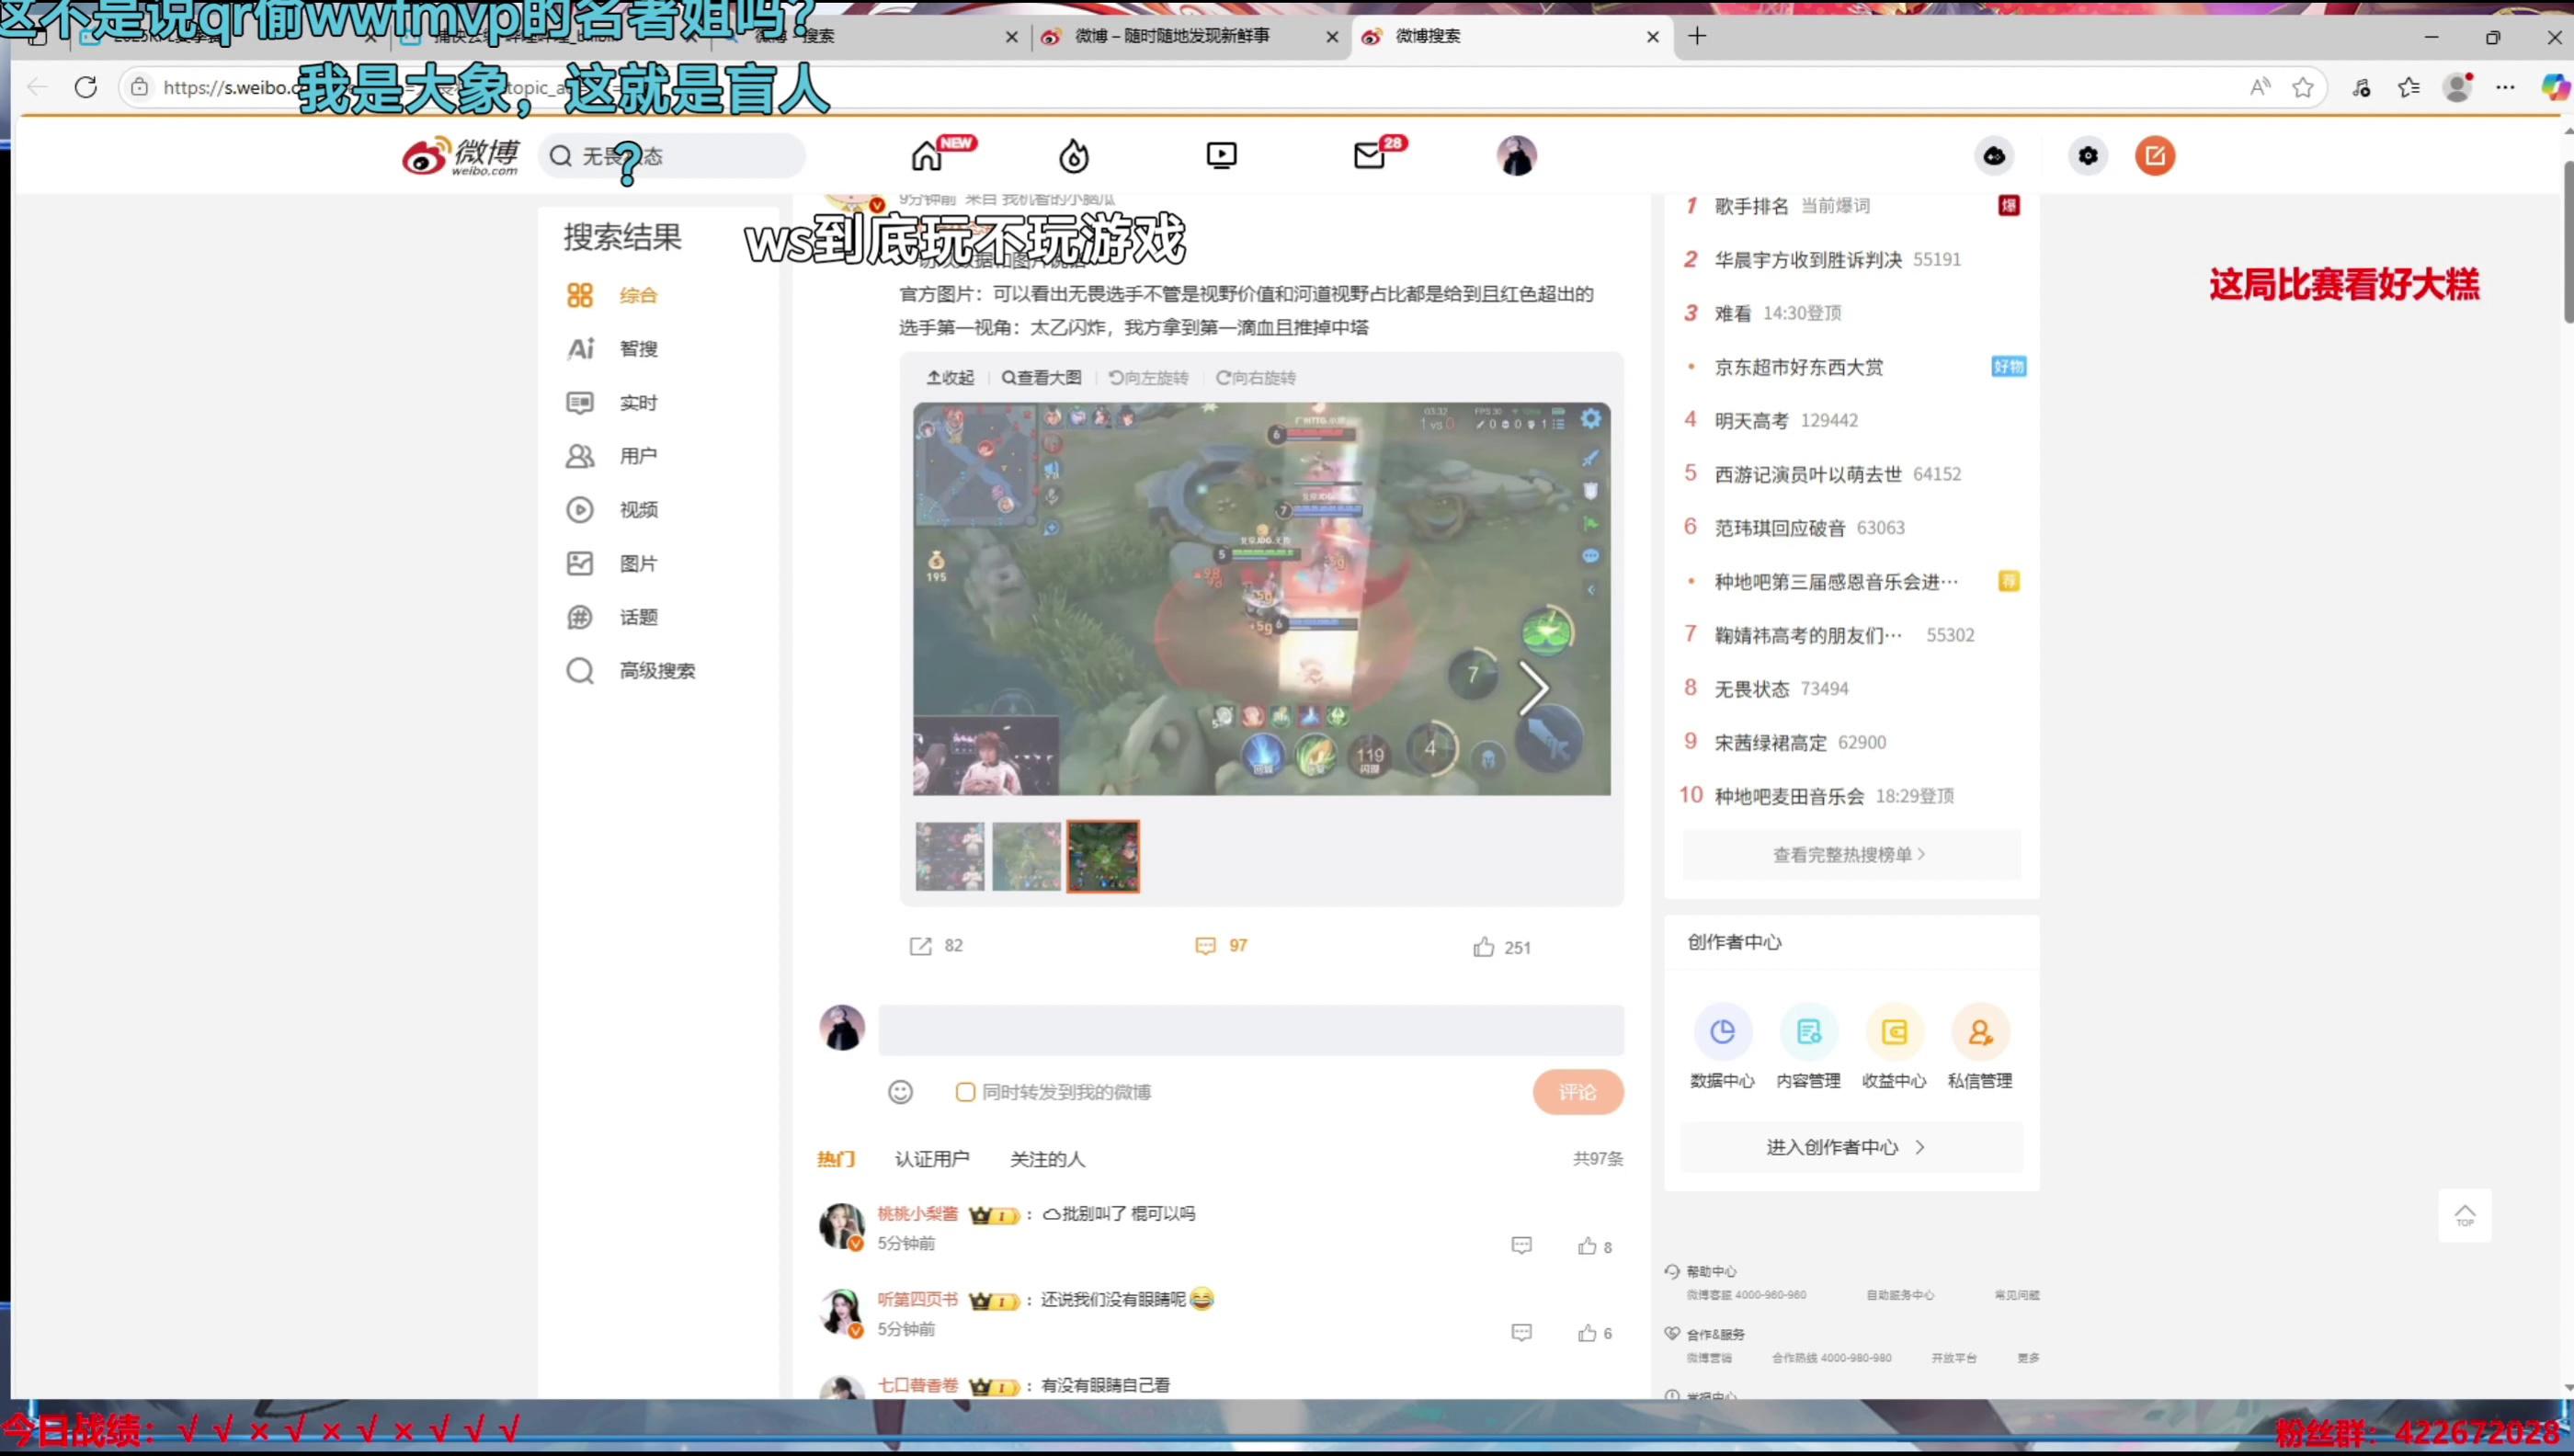This screenshot has width=2574, height=1456.
Task: Open trending topic 歌手排名
Action: pos(1751,206)
